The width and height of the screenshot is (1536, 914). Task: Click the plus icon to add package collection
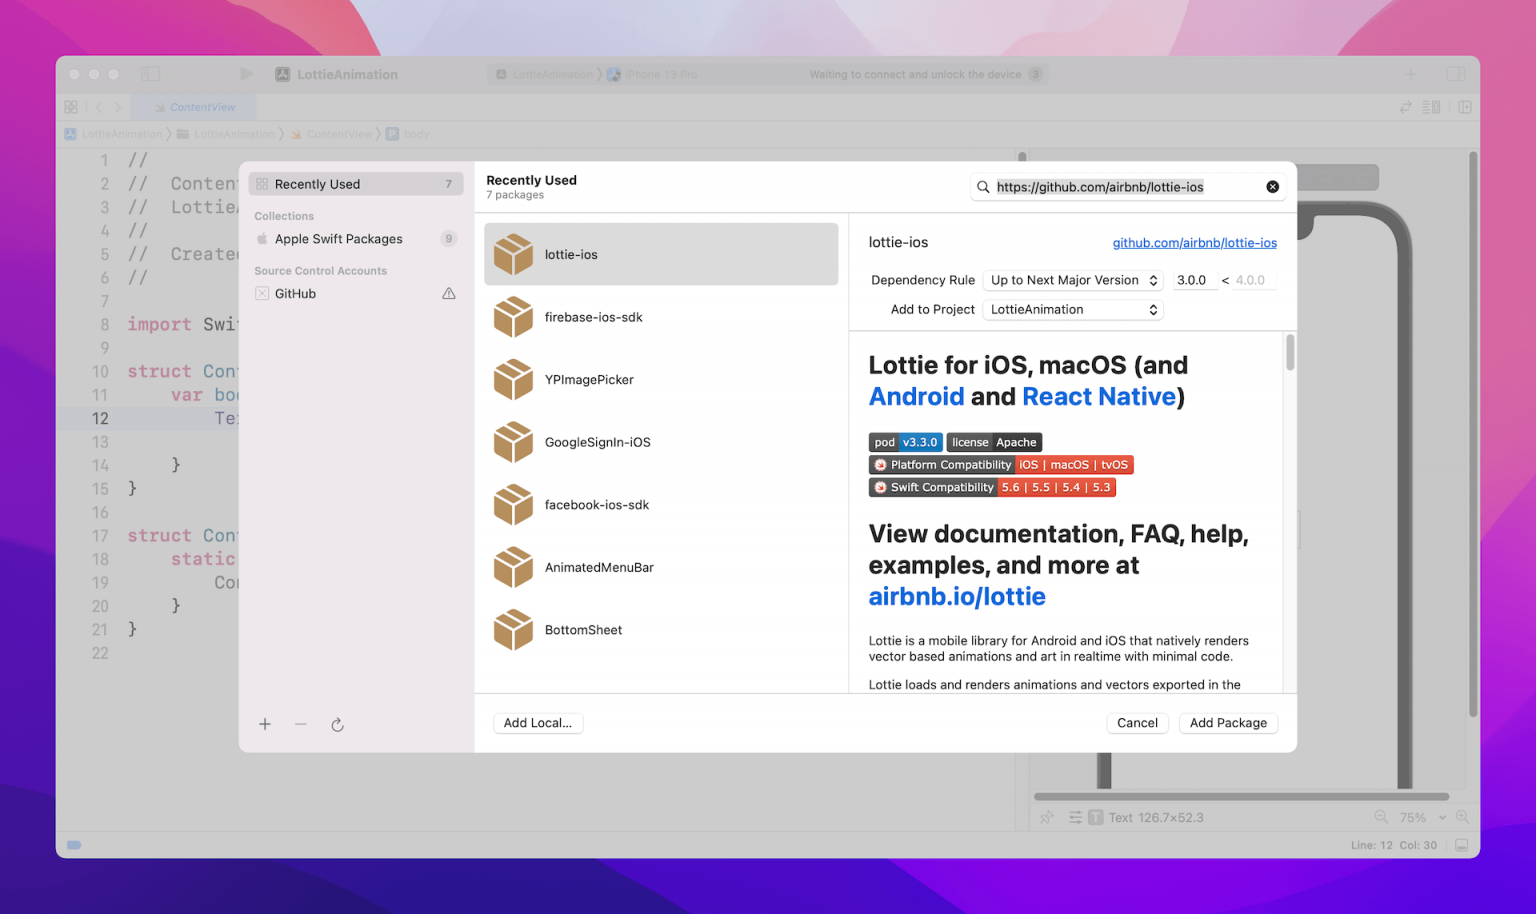[265, 724]
